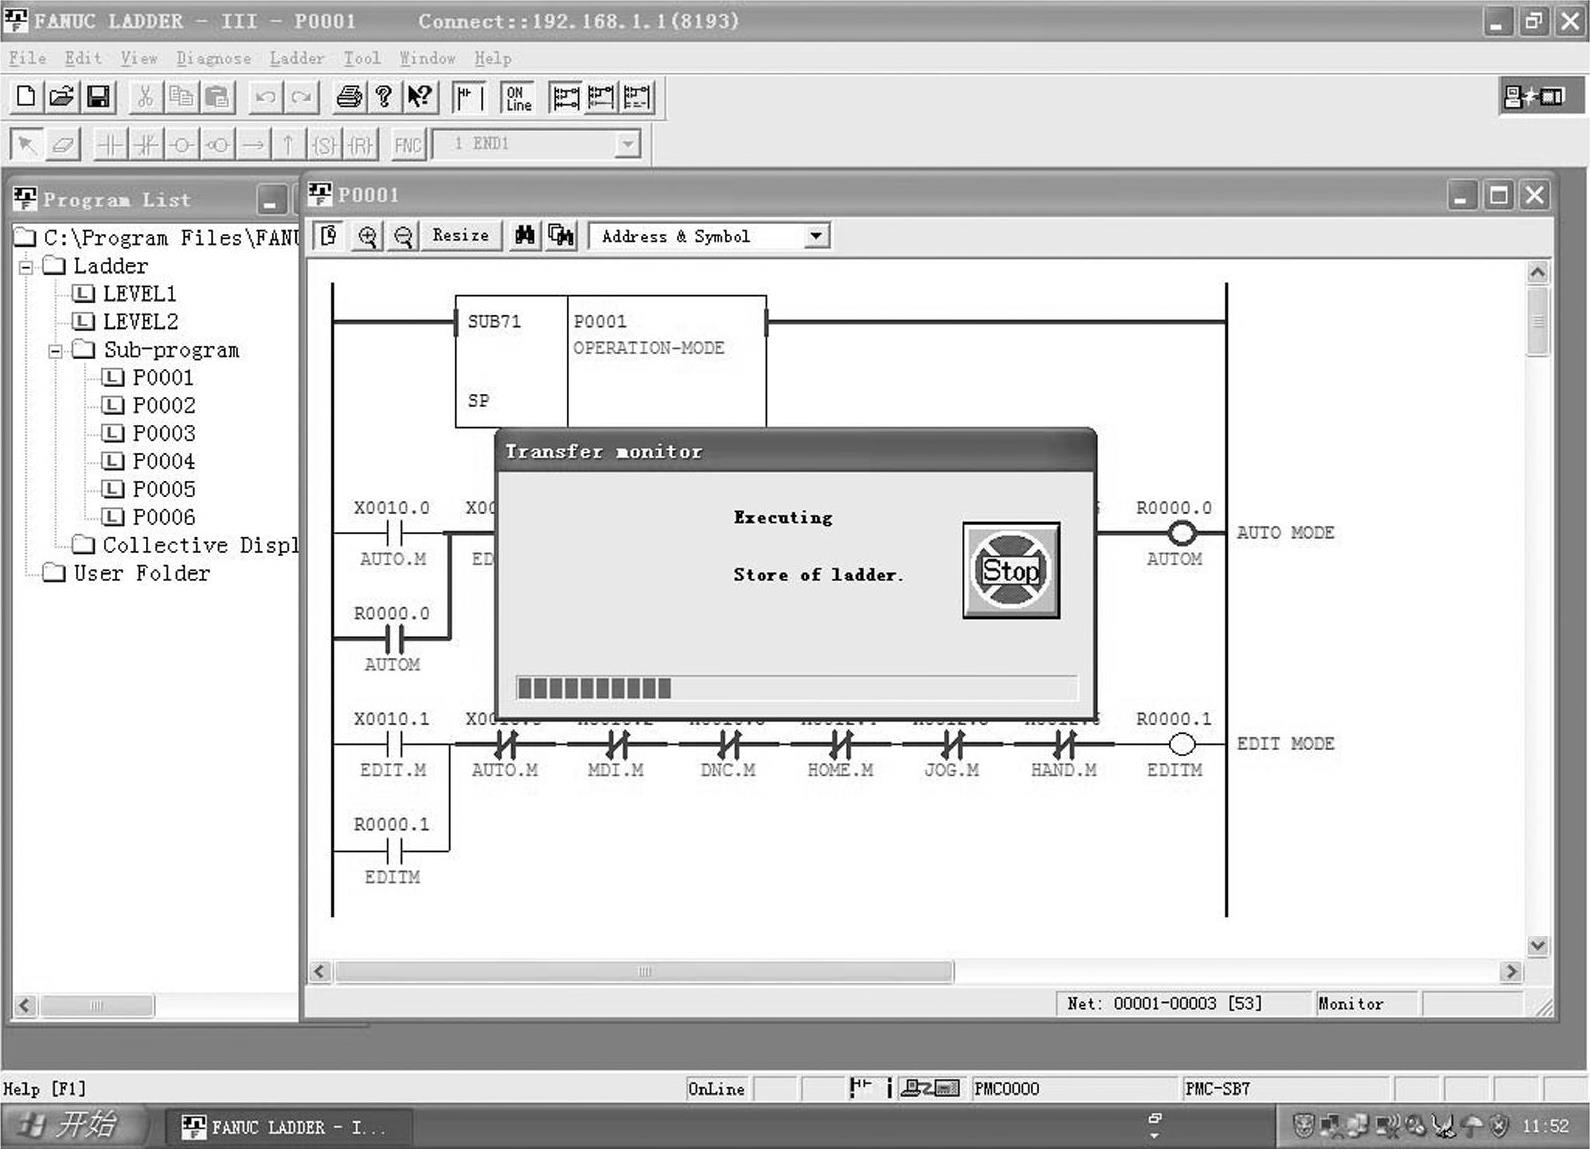Select the vertical line tool
This screenshot has height=1149, width=1590.
click(288, 145)
